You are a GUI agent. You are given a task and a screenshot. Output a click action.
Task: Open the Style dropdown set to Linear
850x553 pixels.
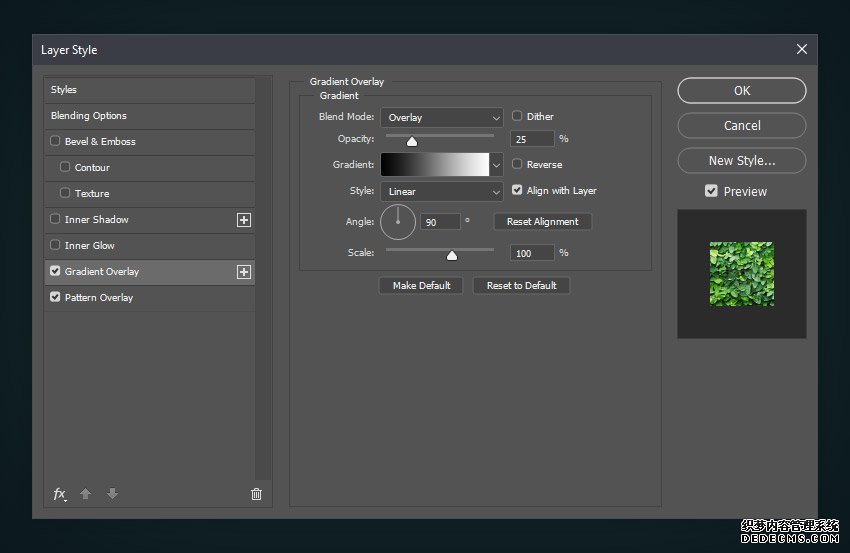(442, 191)
